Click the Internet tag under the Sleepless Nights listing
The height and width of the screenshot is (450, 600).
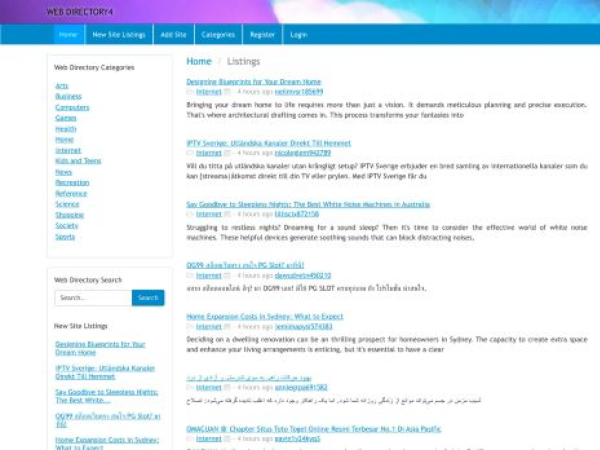tap(209, 214)
